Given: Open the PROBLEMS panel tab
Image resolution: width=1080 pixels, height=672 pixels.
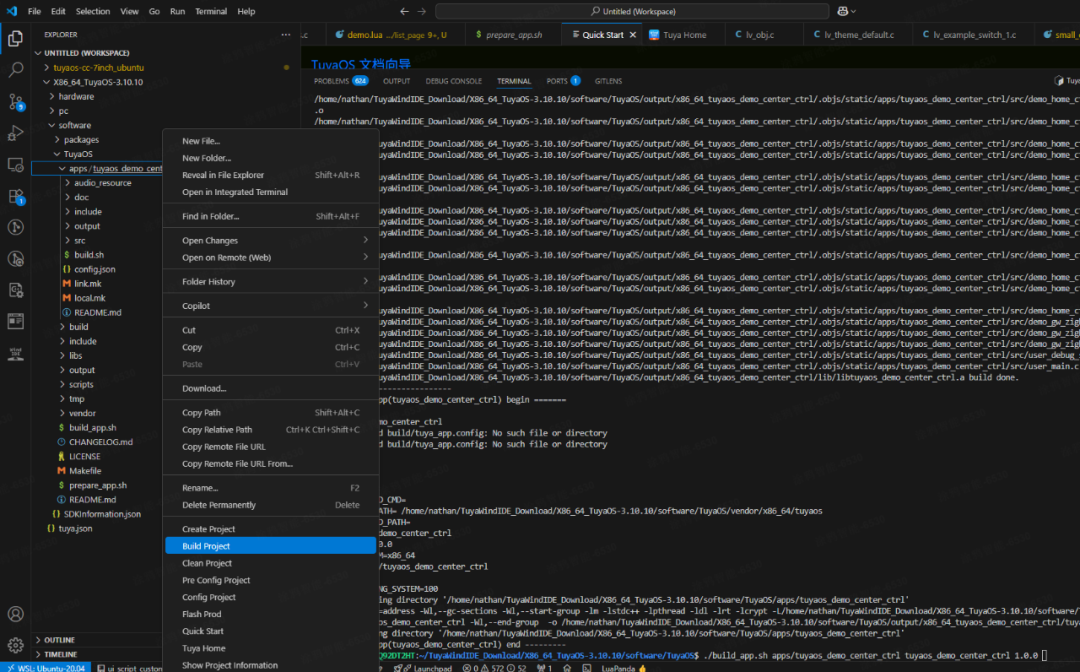Looking at the screenshot, I should pyautogui.click(x=341, y=81).
